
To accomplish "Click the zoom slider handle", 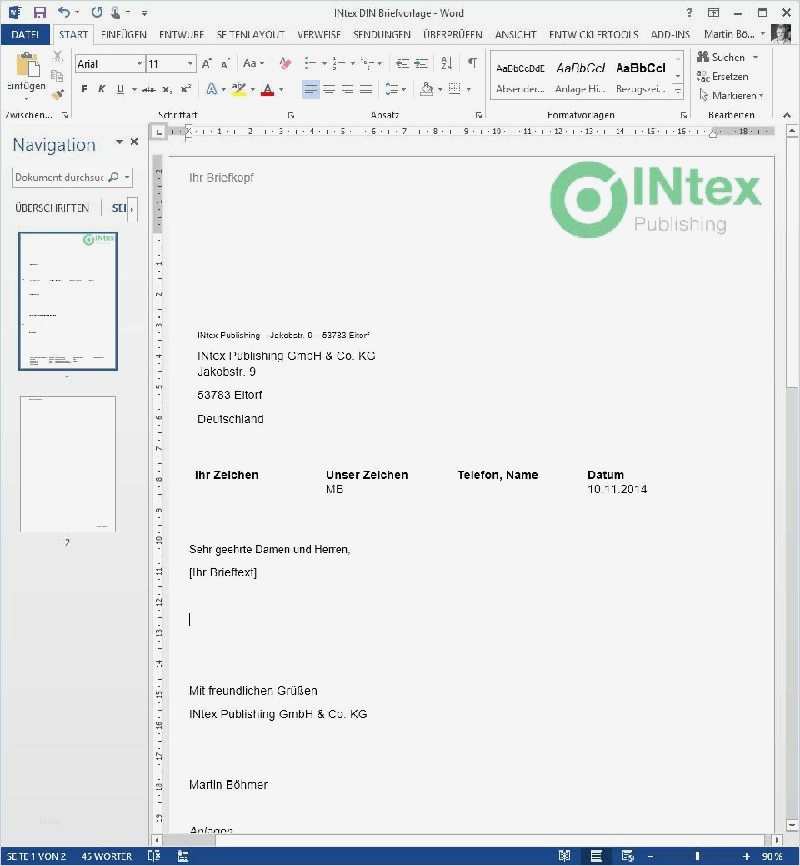I will pyautogui.click(x=697, y=857).
